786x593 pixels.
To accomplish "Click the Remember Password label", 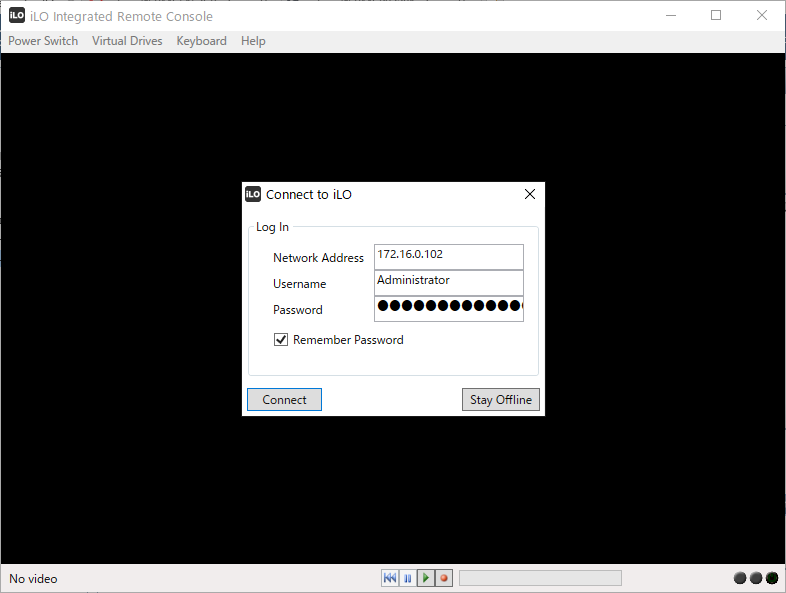I will point(348,340).
